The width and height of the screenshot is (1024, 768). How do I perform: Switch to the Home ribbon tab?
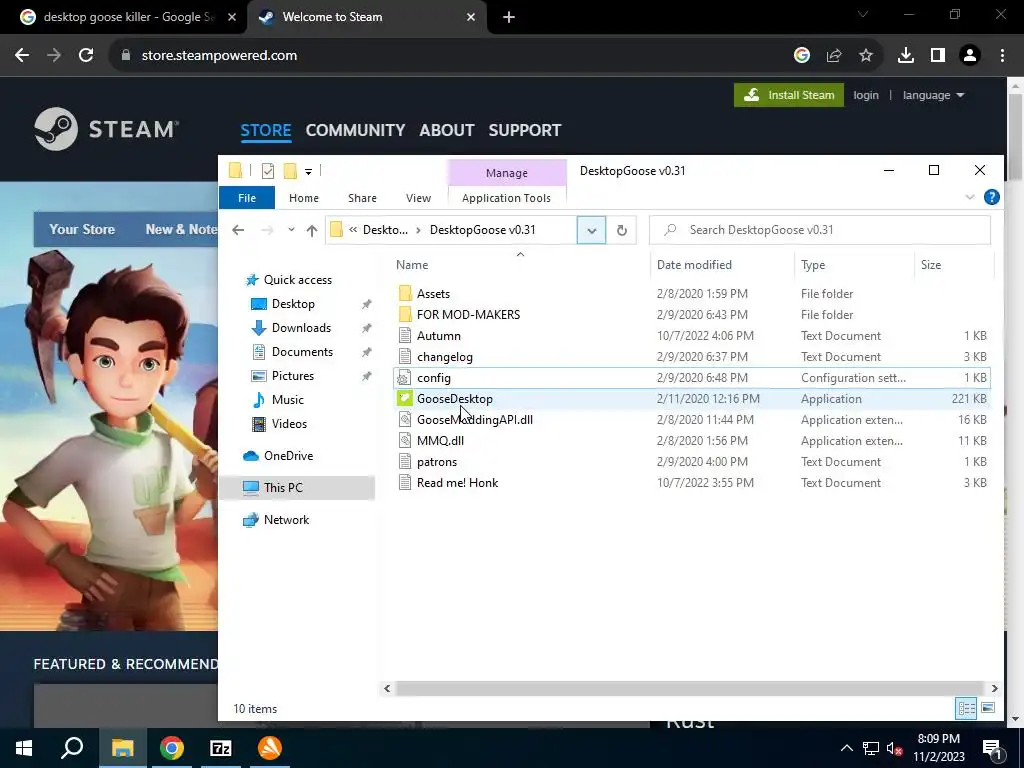(304, 198)
